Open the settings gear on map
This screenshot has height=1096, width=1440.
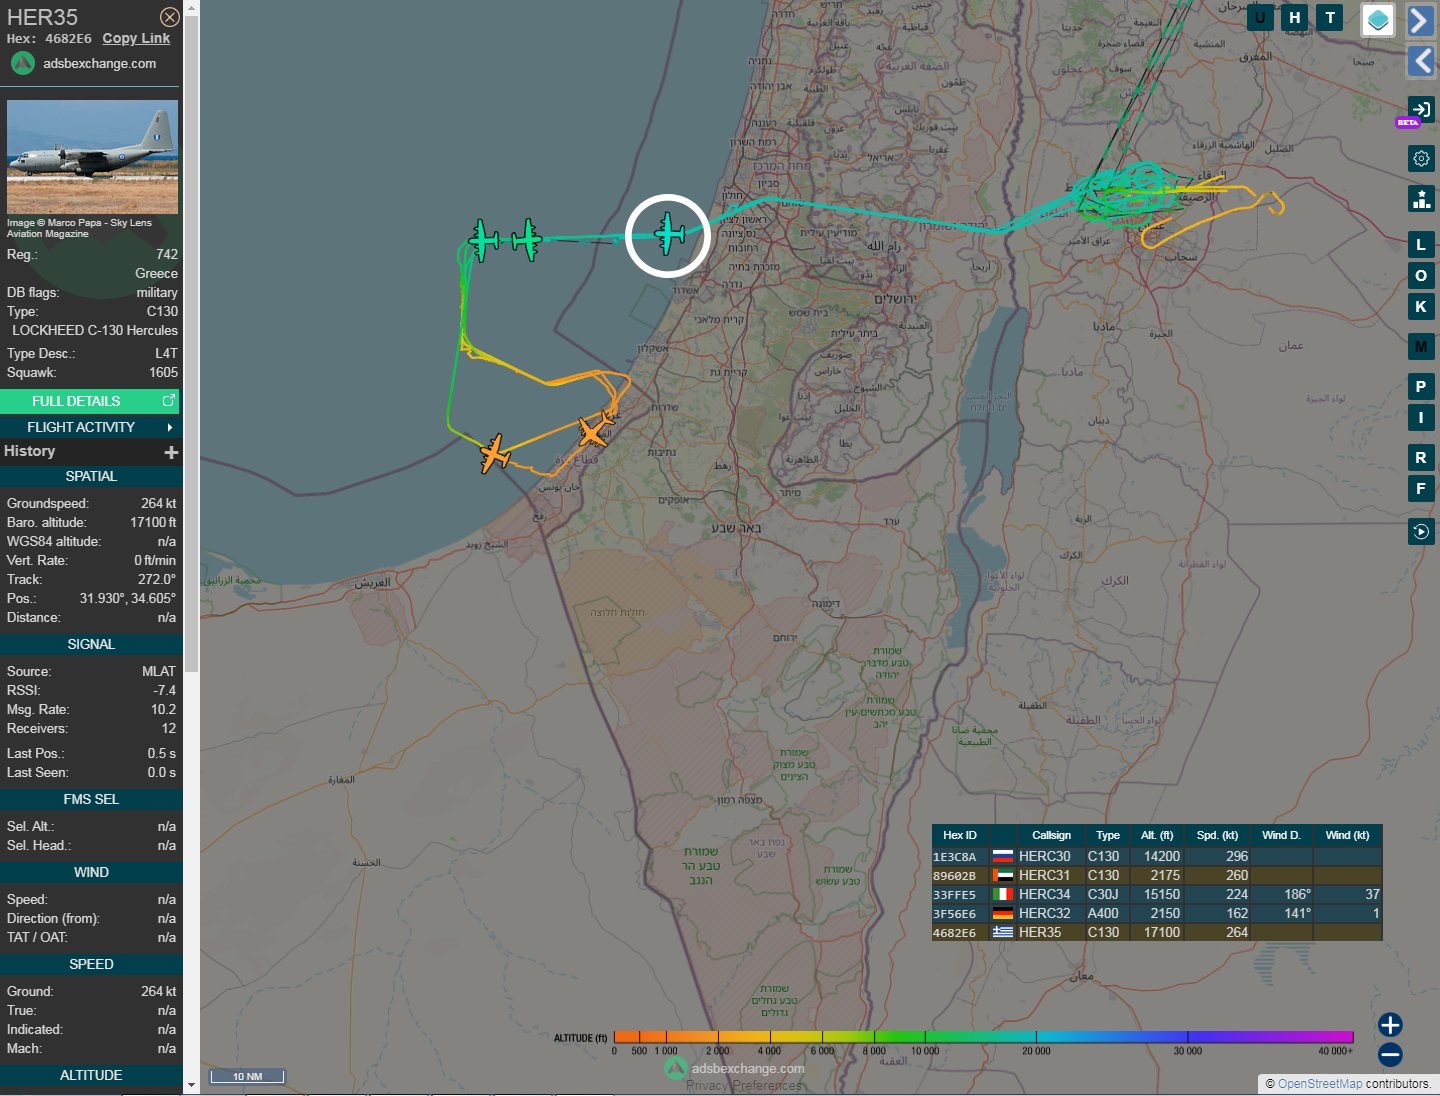click(x=1421, y=158)
